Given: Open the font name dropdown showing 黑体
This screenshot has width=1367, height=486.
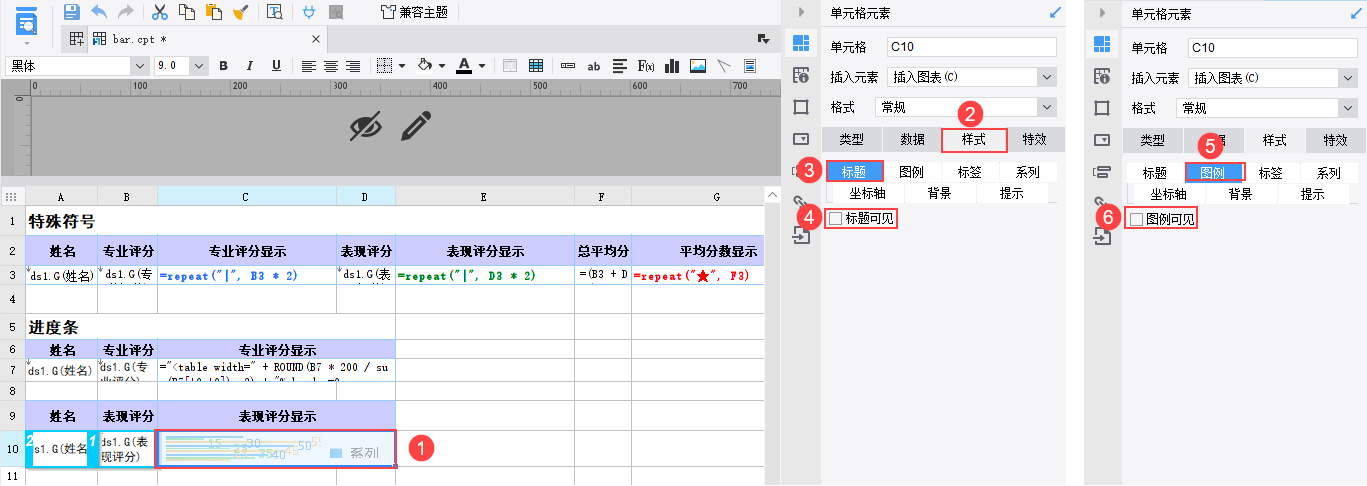Looking at the screenshot, I should click(x=77, y=66).
